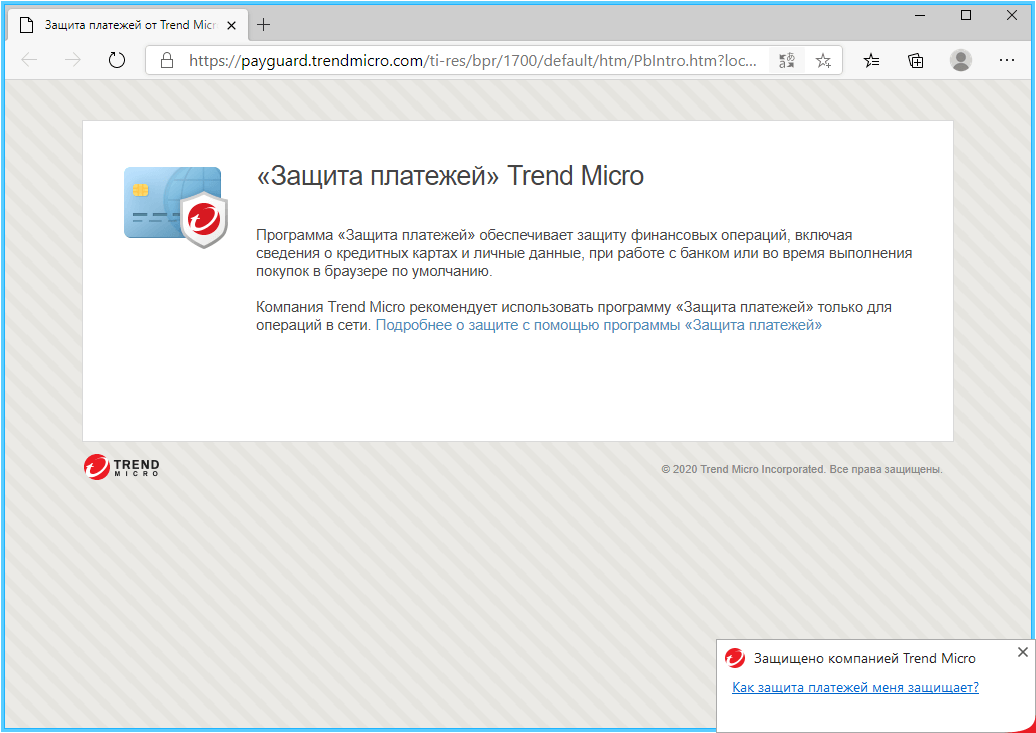Screen dimensions: 1036x733
Task: Open a new tab
Action: (x=264, y=25)
